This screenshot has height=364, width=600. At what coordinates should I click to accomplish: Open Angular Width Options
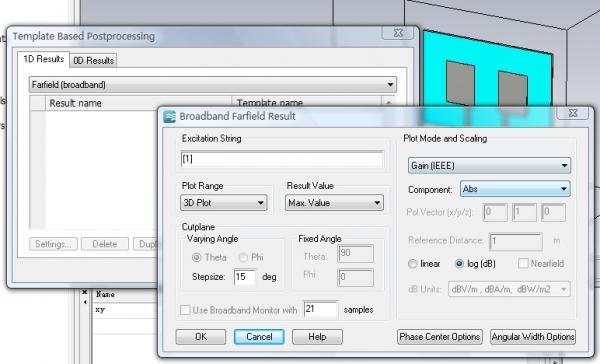533,337
